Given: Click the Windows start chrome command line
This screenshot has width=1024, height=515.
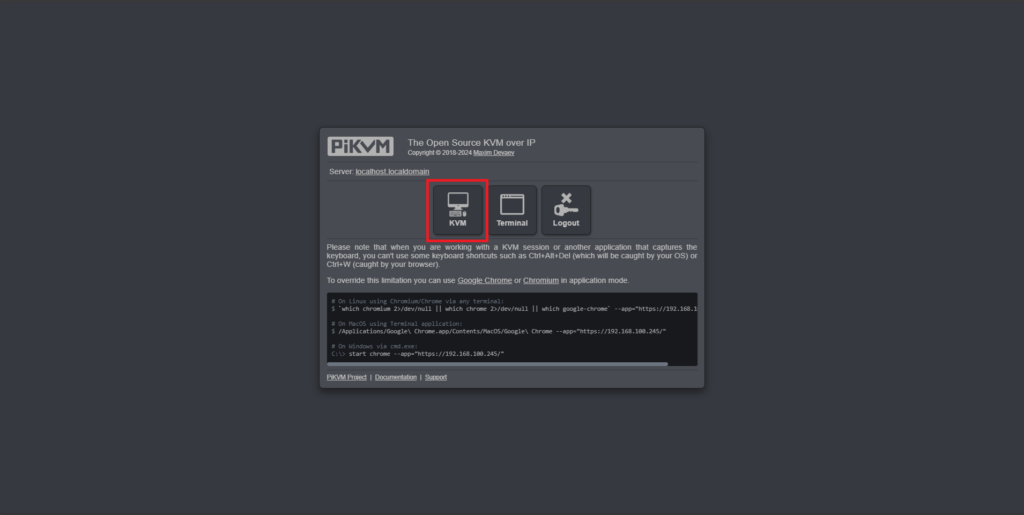Looking at the screenshot, I should coord(418,354).
